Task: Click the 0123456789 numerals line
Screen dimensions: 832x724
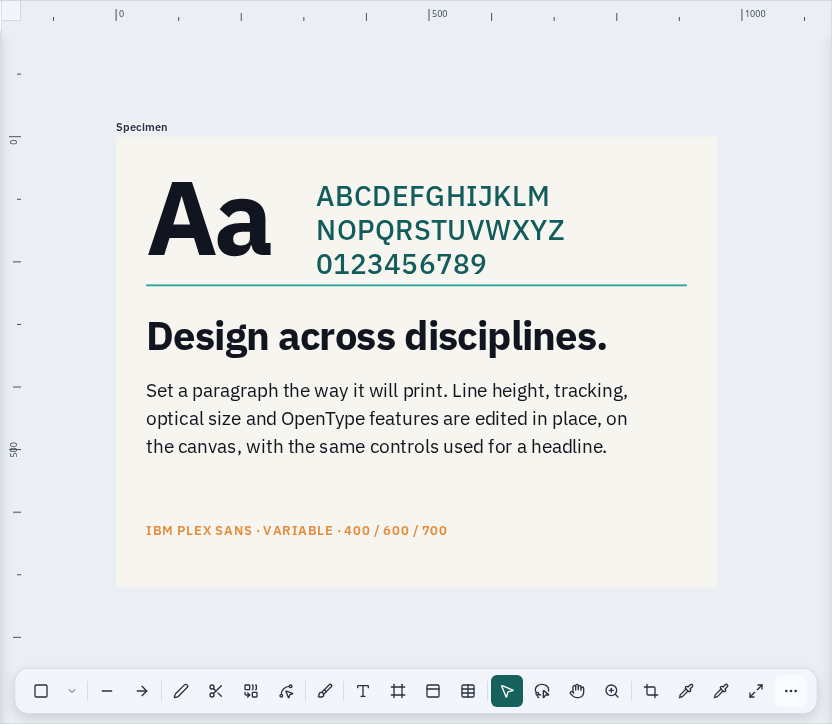Action: [x=401, y=264]
